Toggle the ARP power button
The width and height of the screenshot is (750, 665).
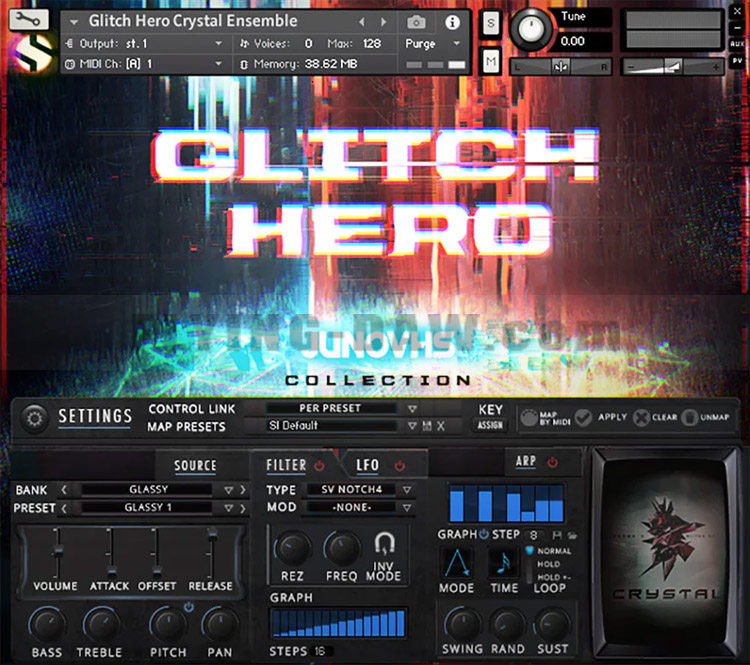[552, 462]
